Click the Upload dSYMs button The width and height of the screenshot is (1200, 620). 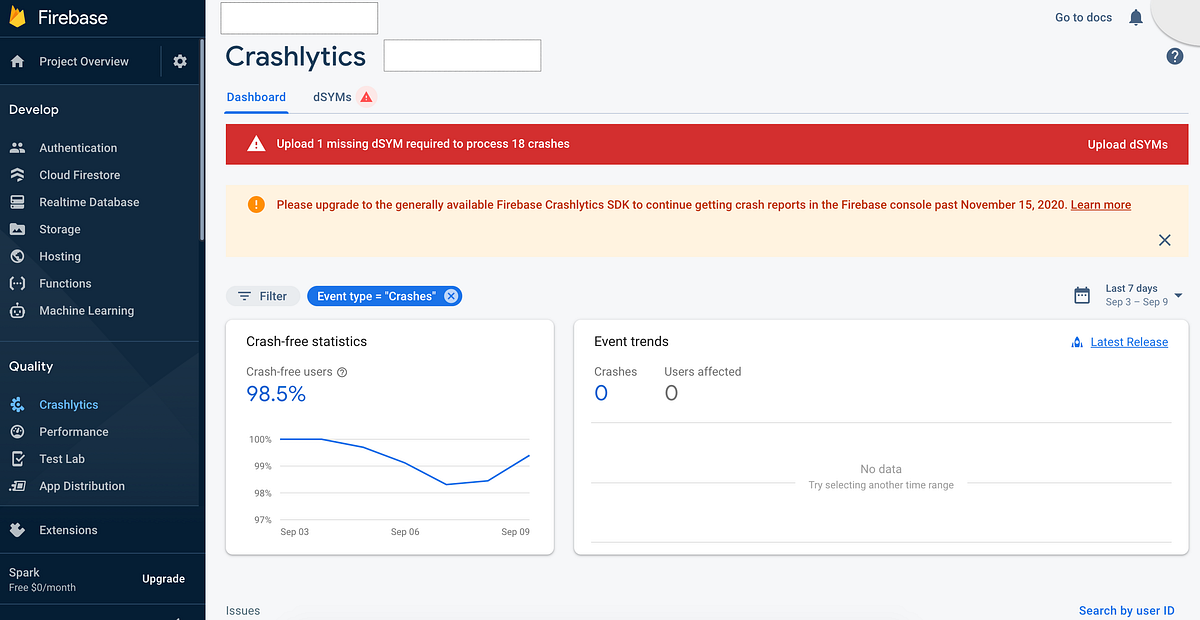[x=1127, y=144]
